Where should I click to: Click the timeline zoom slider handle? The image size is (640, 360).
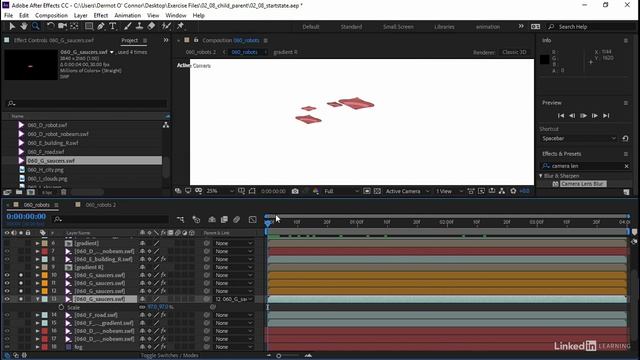pyautogui.click(x=278, y=356)
